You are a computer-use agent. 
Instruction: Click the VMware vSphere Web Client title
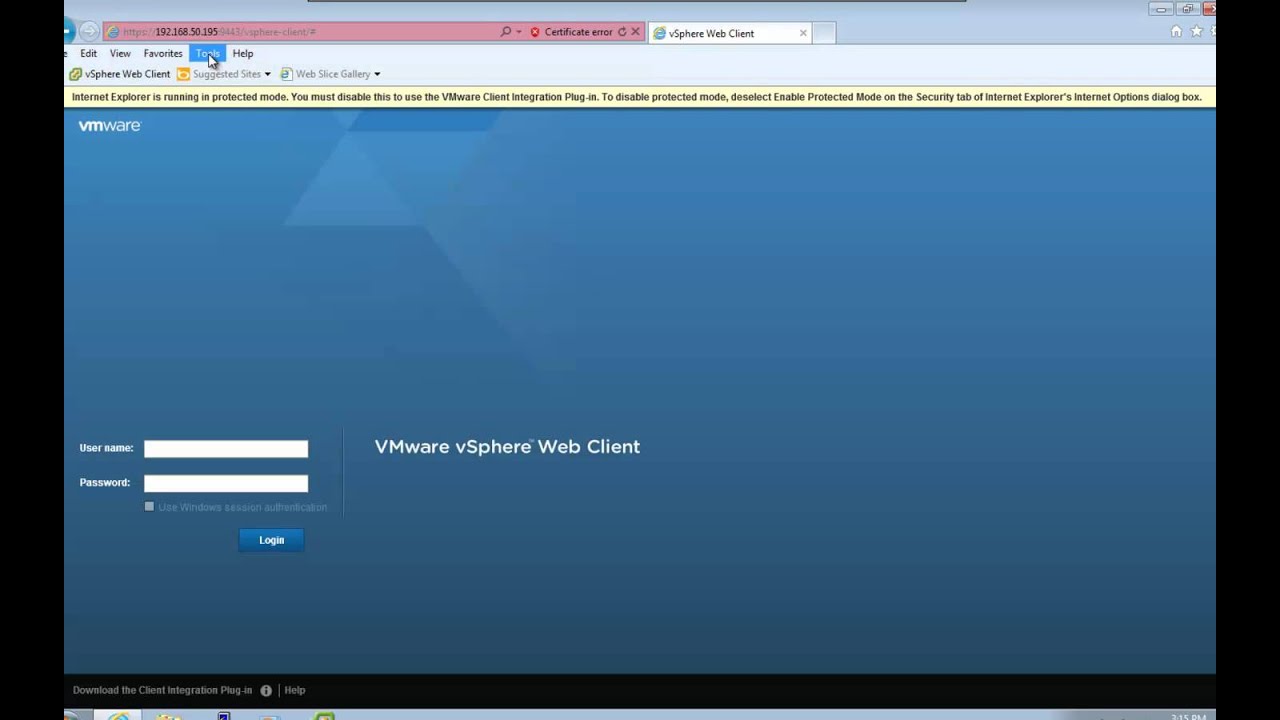coord(507,447)
